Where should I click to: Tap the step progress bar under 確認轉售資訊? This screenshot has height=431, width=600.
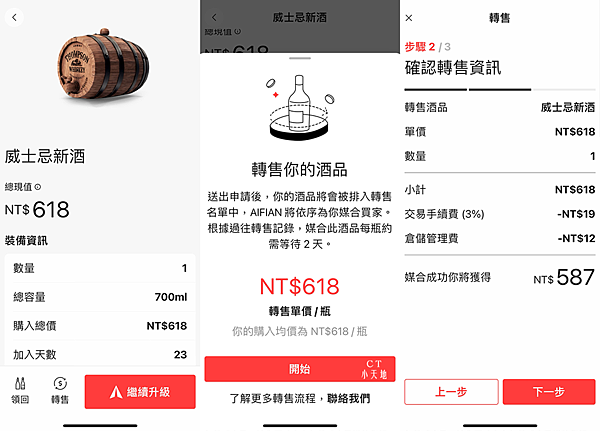tap(500, 90)
